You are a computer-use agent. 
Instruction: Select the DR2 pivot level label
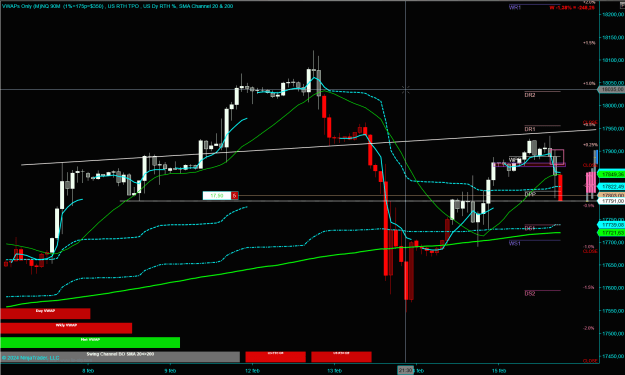530,95
